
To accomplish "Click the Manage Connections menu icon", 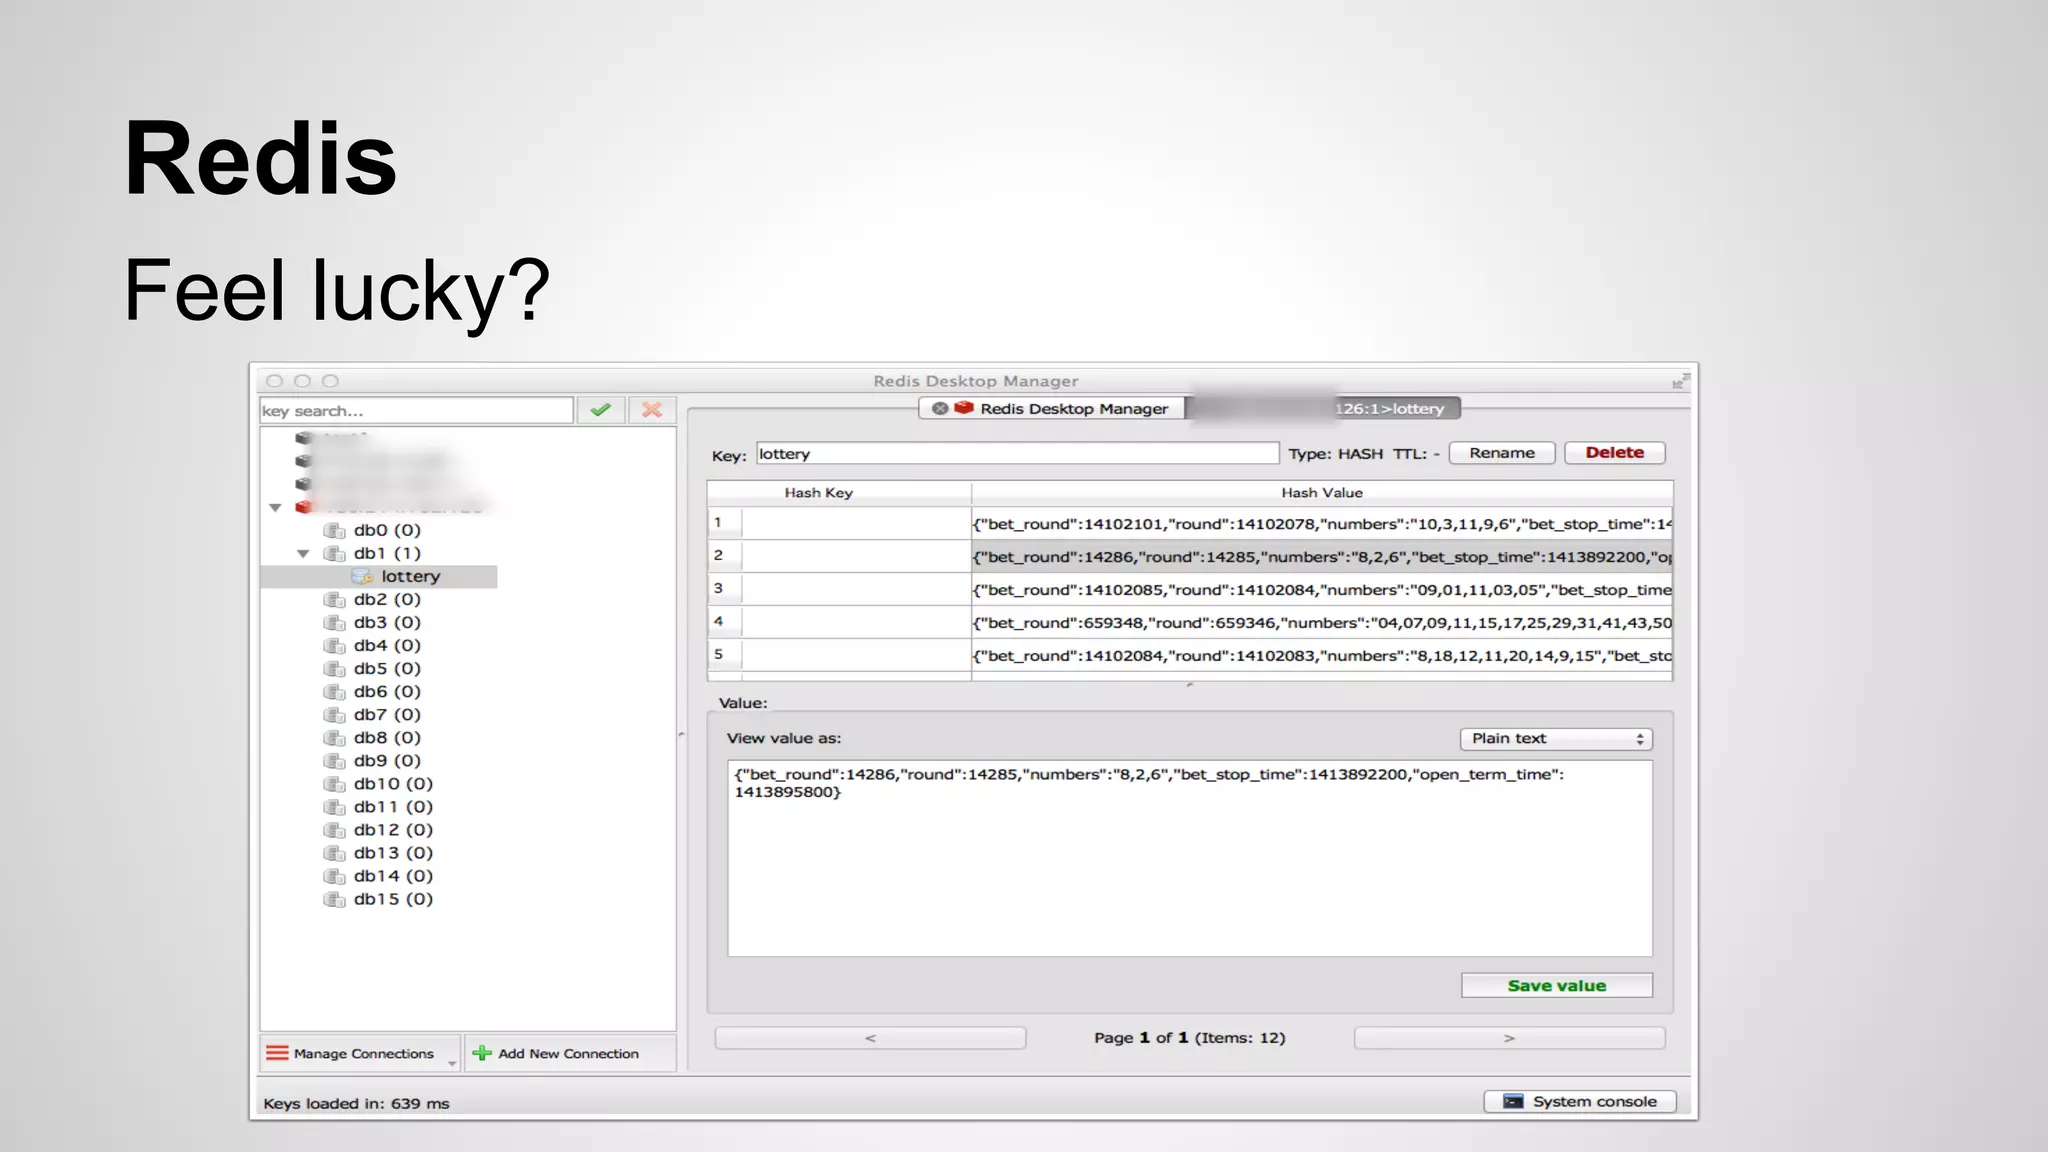I will coord(277,1053).
